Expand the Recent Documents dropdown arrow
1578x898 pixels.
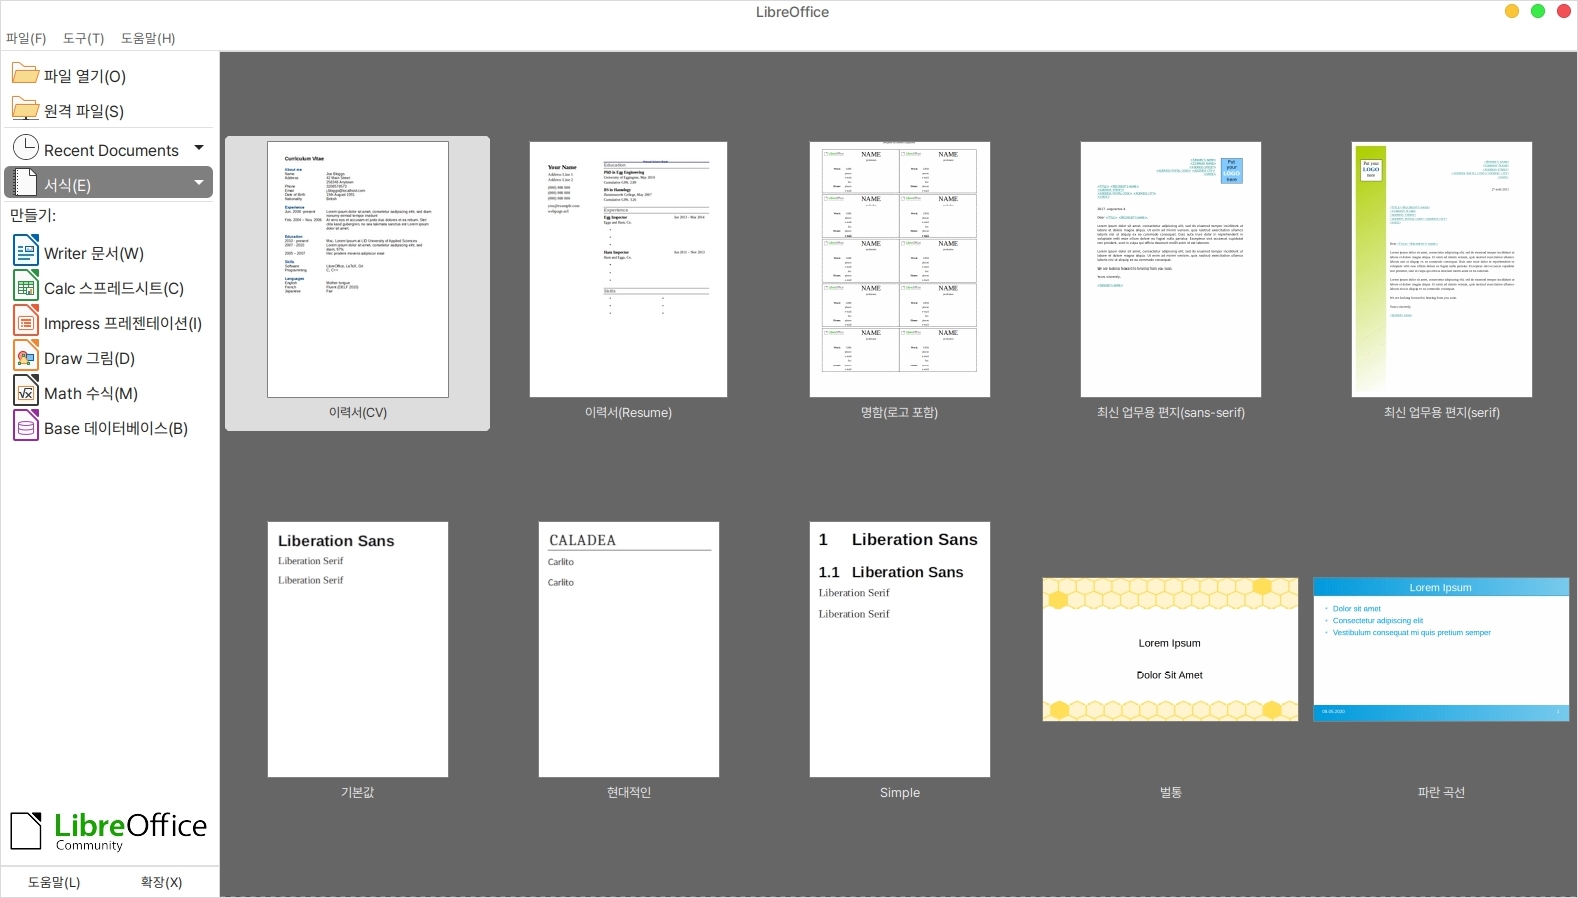199,148
